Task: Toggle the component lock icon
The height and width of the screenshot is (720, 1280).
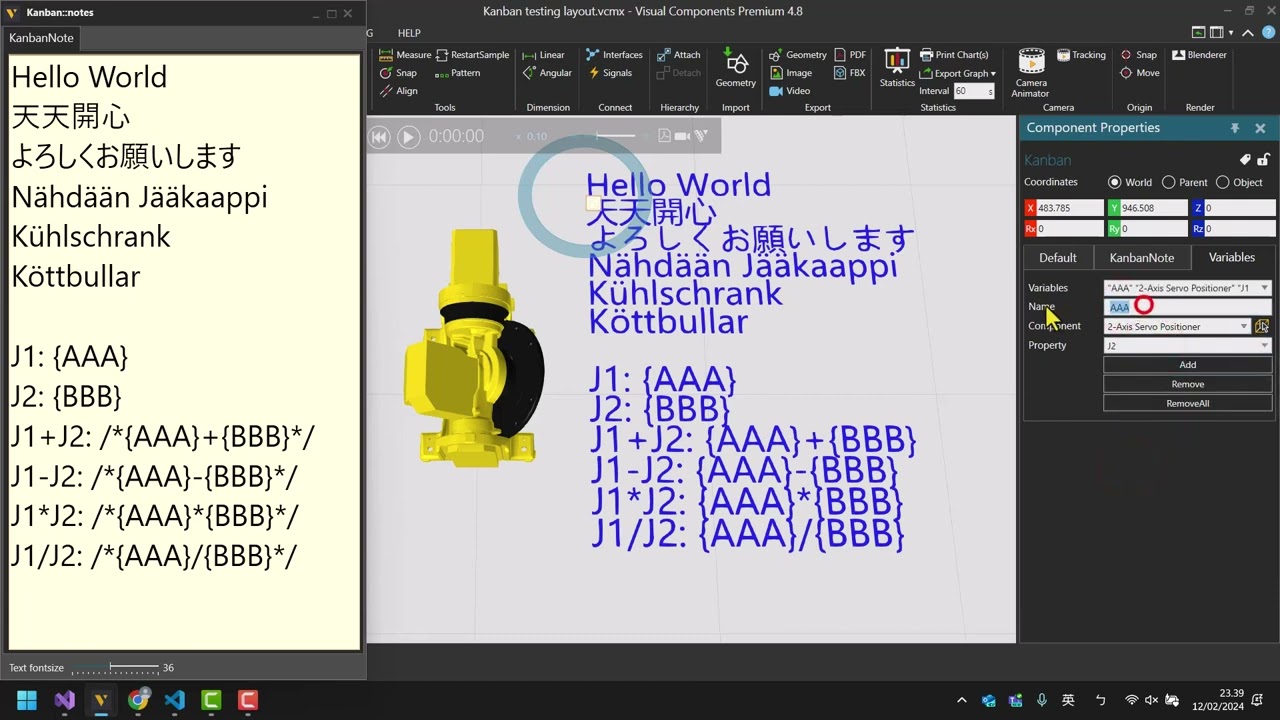Action: pos(1263,160)
